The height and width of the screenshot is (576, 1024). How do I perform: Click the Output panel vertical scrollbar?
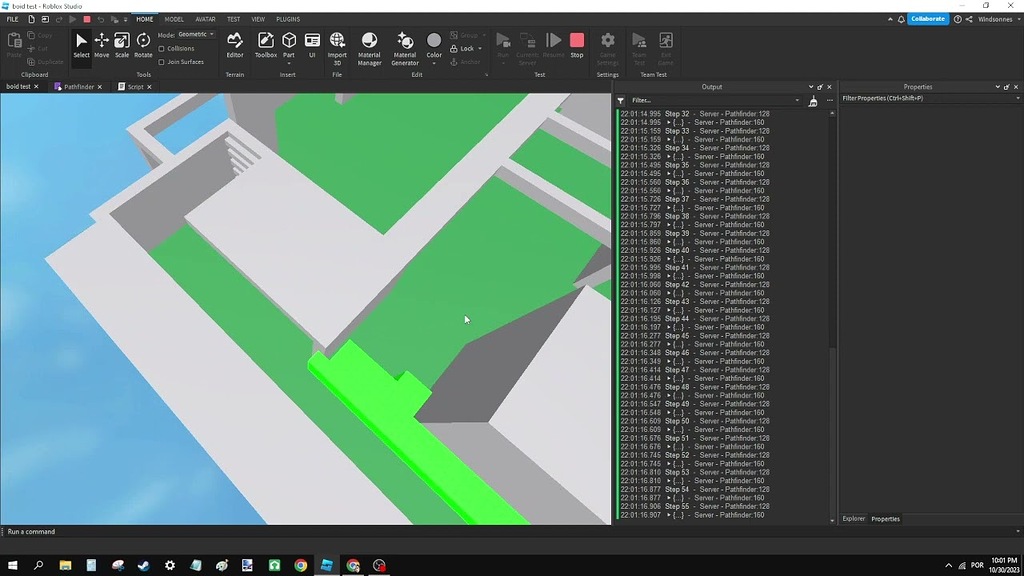point(832,317)
